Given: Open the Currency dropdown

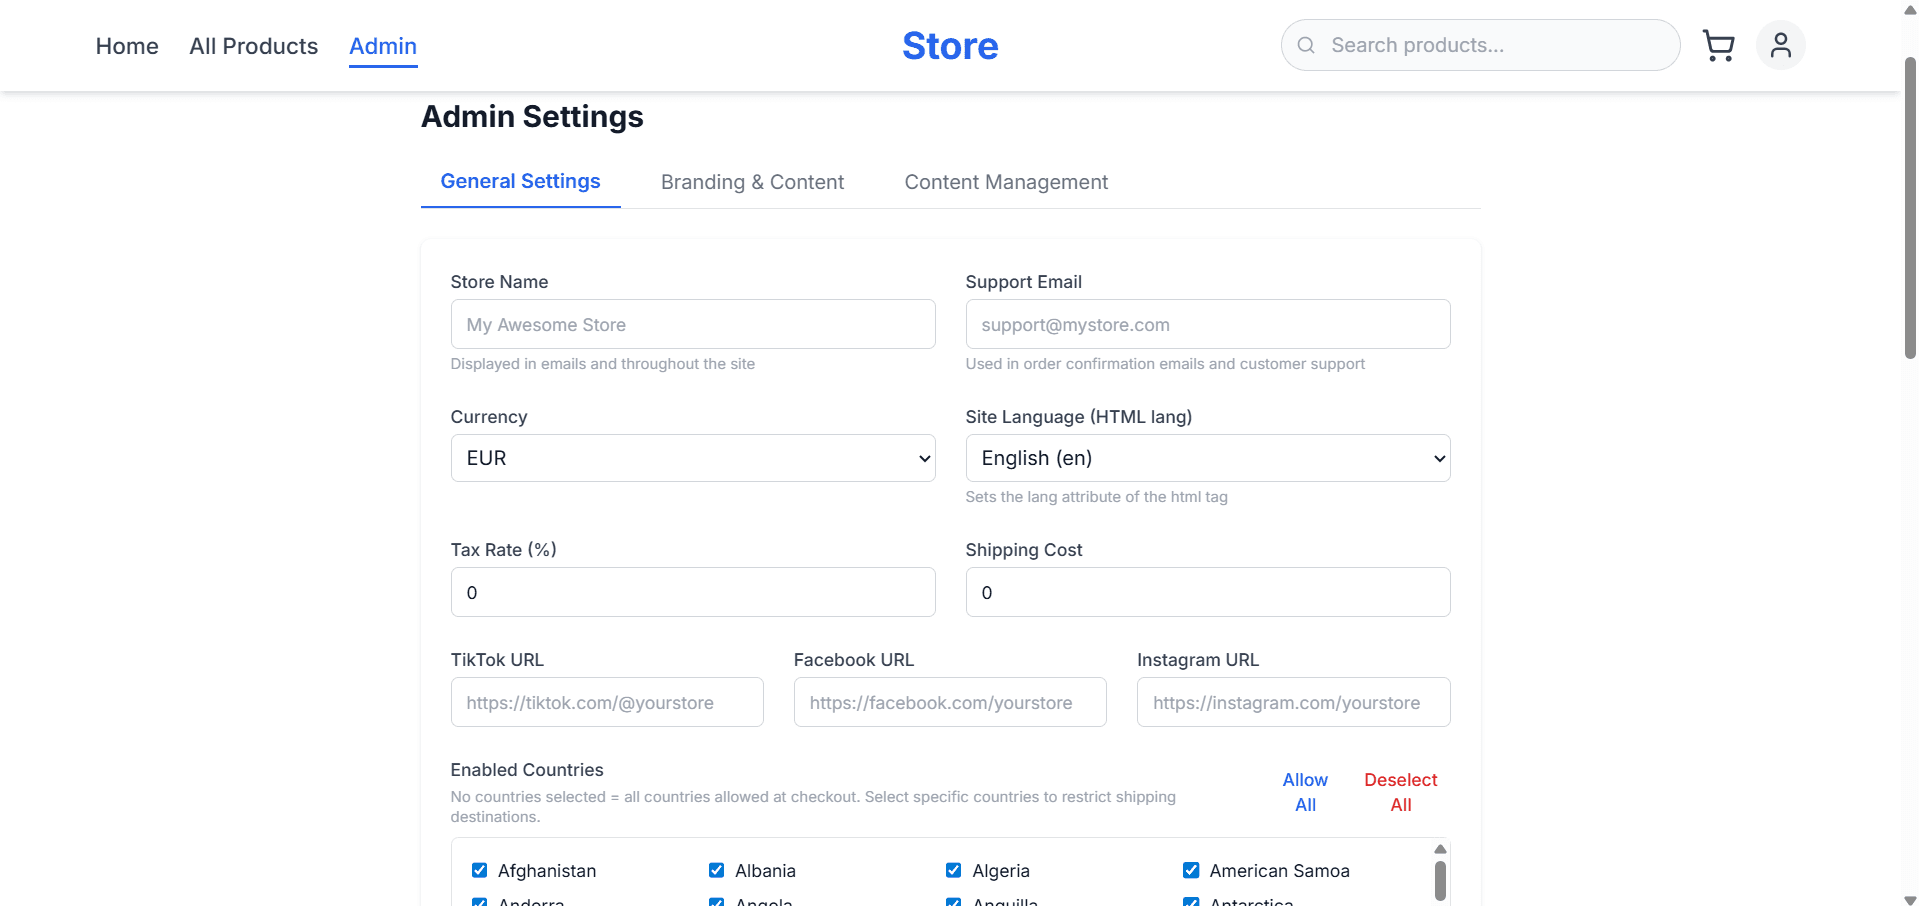Looking at the screenshot, I should point(692,458).
